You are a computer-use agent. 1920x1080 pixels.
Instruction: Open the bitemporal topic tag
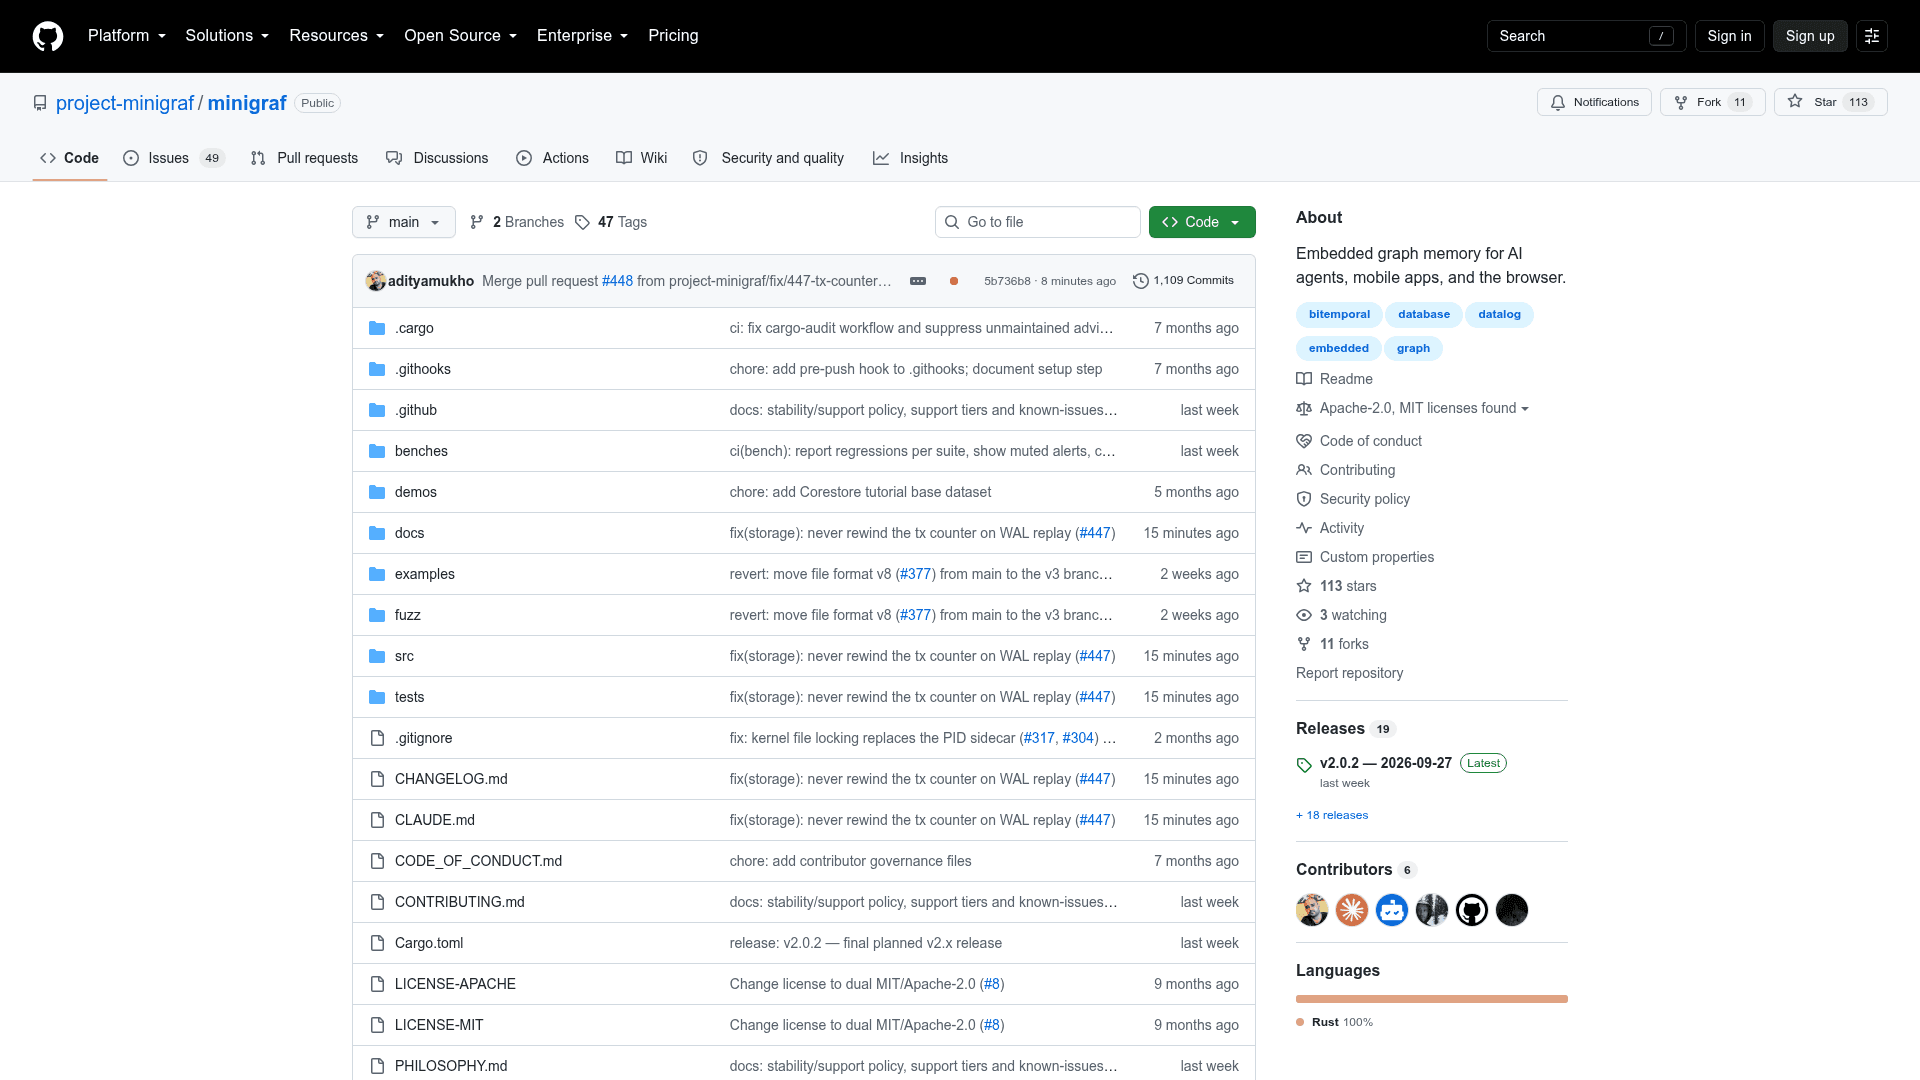coord(1339,314)
